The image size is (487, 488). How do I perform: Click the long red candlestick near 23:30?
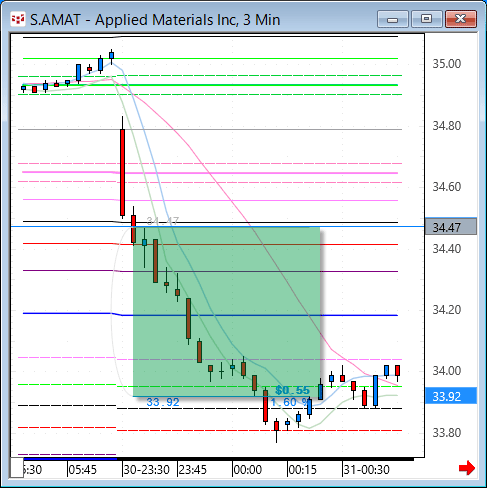(x=123, y=172)
